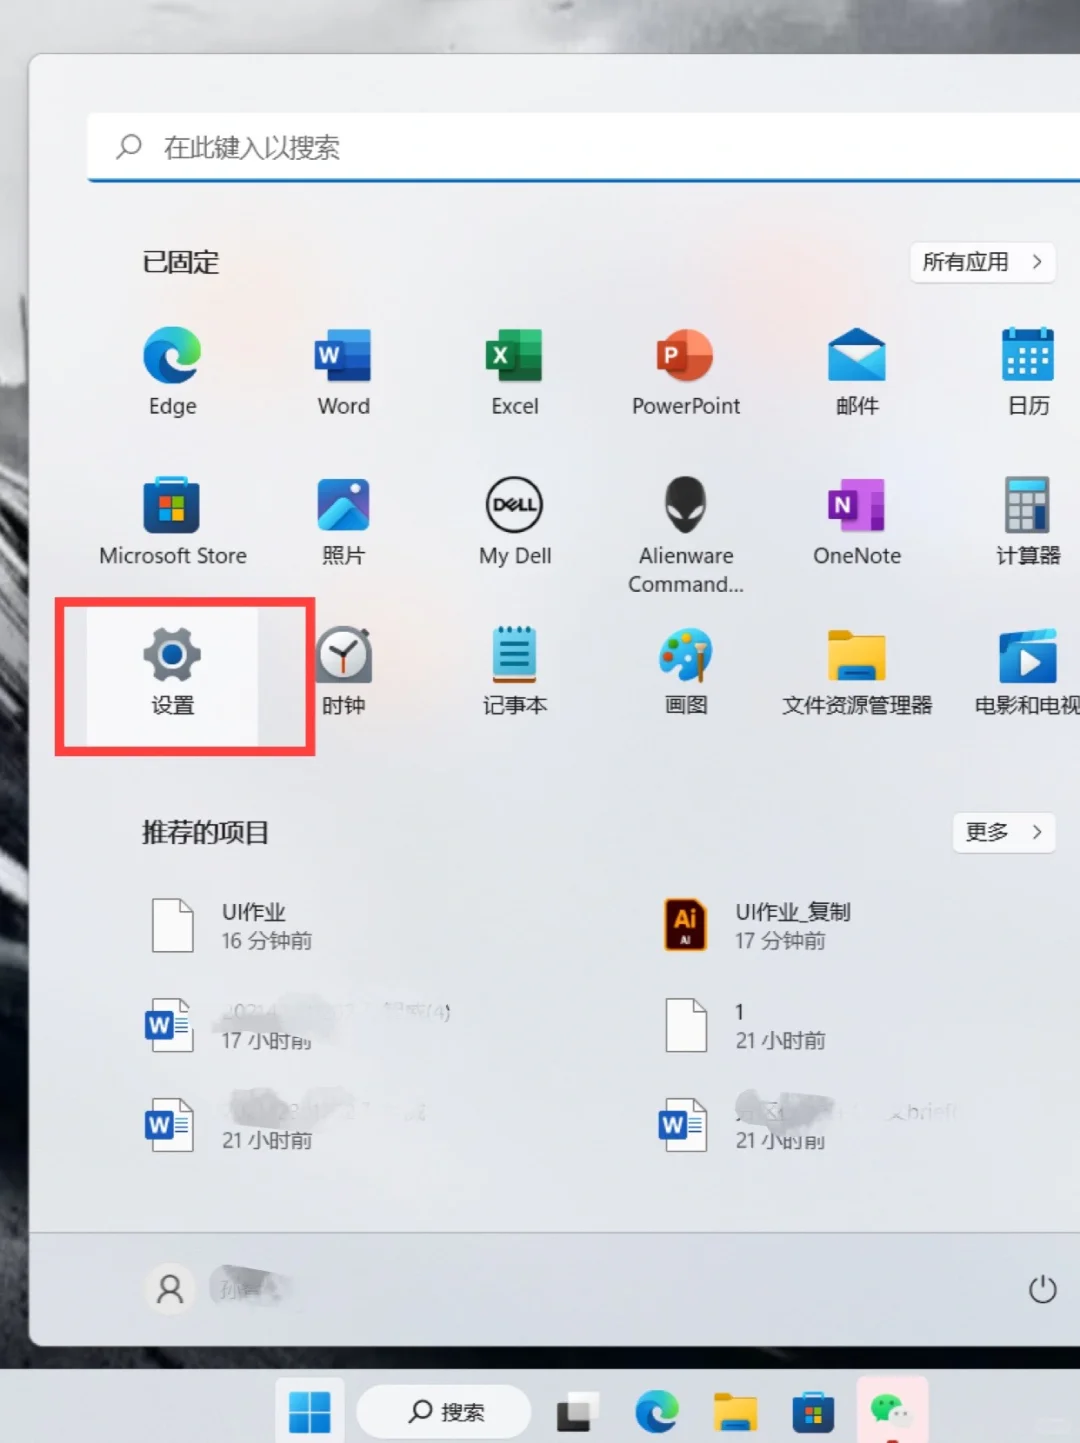The height and width of the screenshot is (1443, 1080).
Task: Open WeChat from the taskbar
Action: 892,1410
